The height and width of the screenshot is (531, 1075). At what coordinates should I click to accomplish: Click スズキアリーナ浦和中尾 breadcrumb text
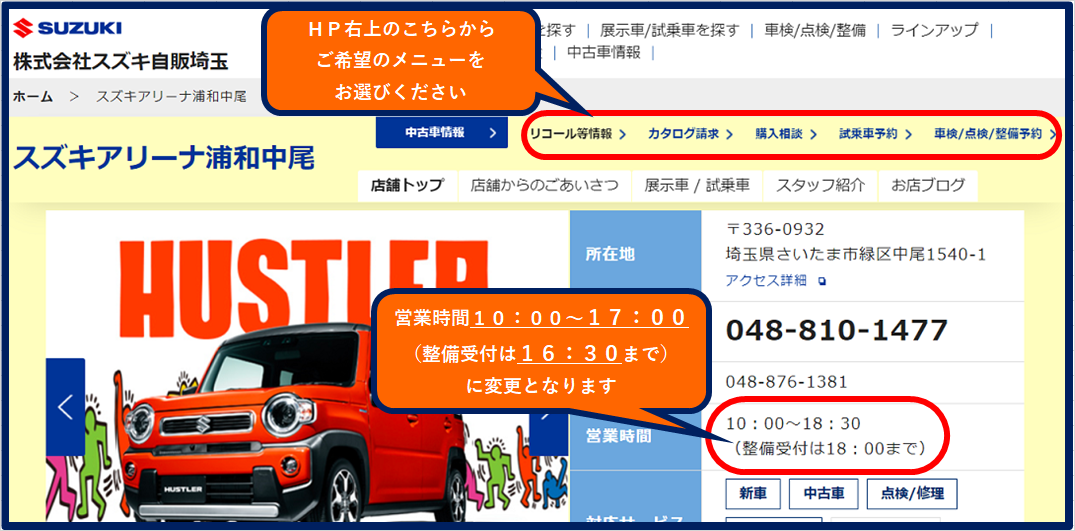[171, 97]
